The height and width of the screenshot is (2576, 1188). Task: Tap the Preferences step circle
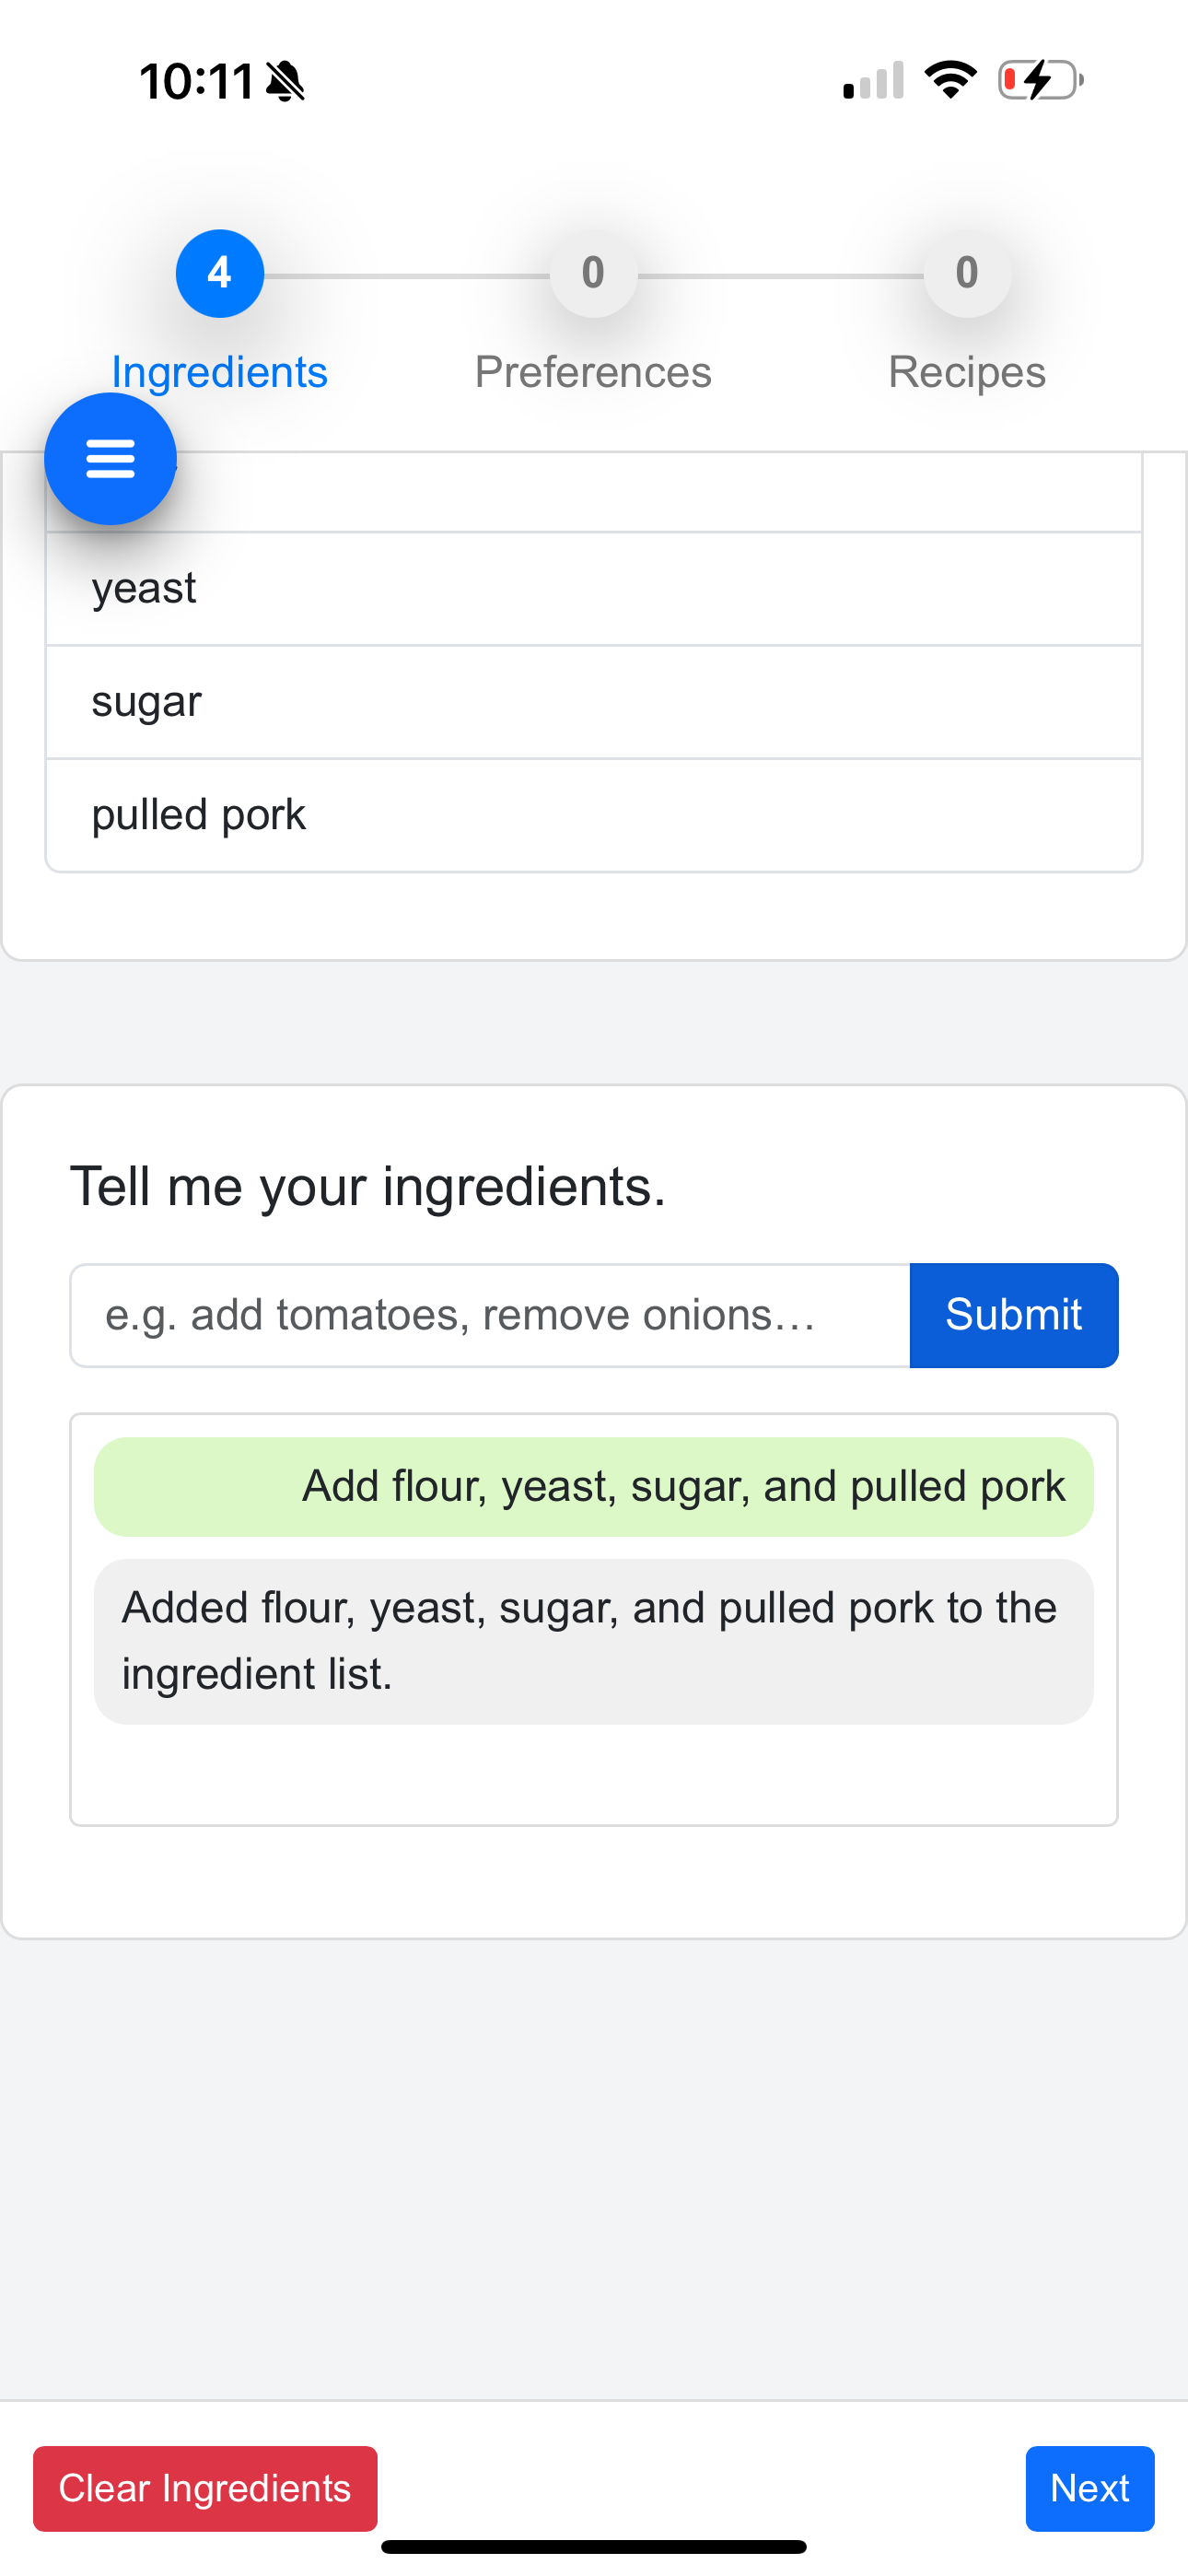593,273
